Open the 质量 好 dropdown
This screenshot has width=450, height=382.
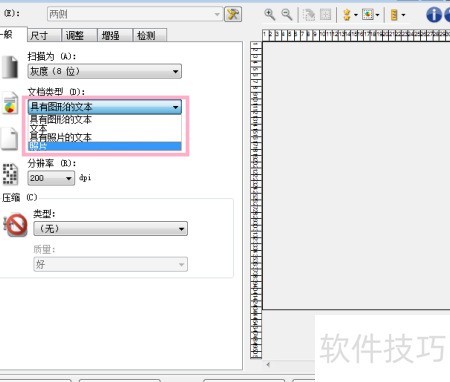pos(110,264)
